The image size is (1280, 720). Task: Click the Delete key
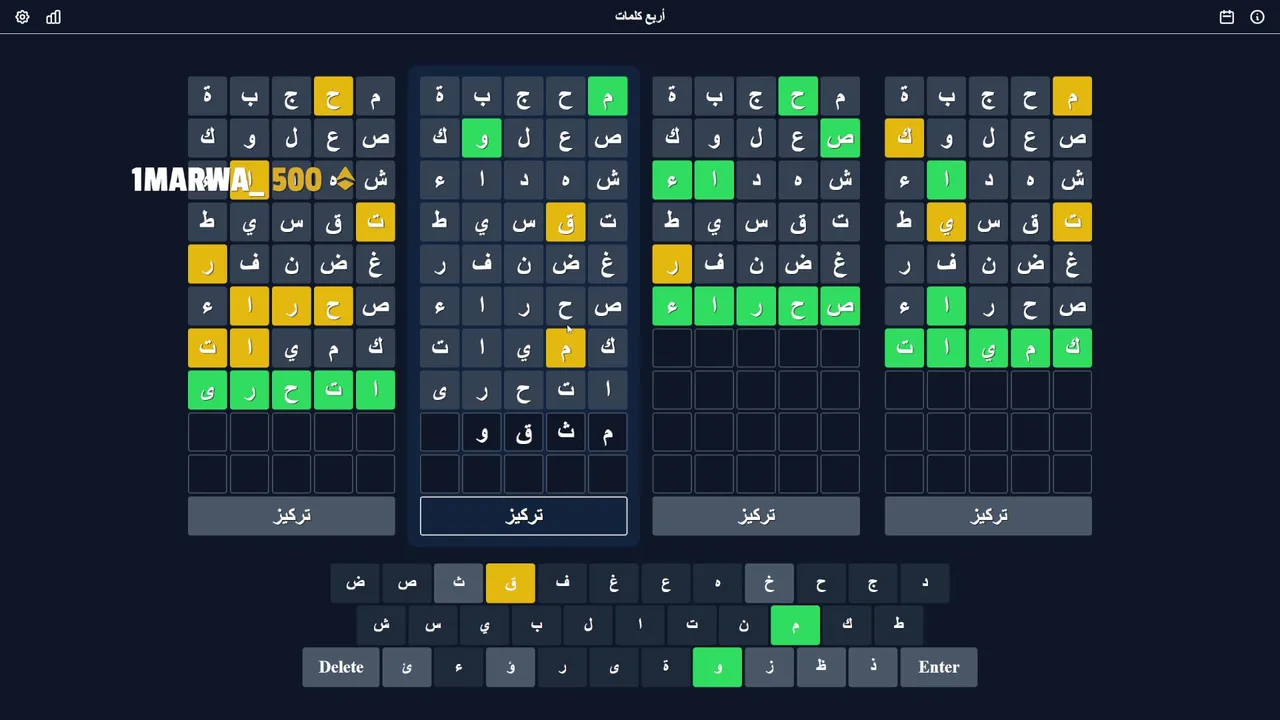[341, 667]
